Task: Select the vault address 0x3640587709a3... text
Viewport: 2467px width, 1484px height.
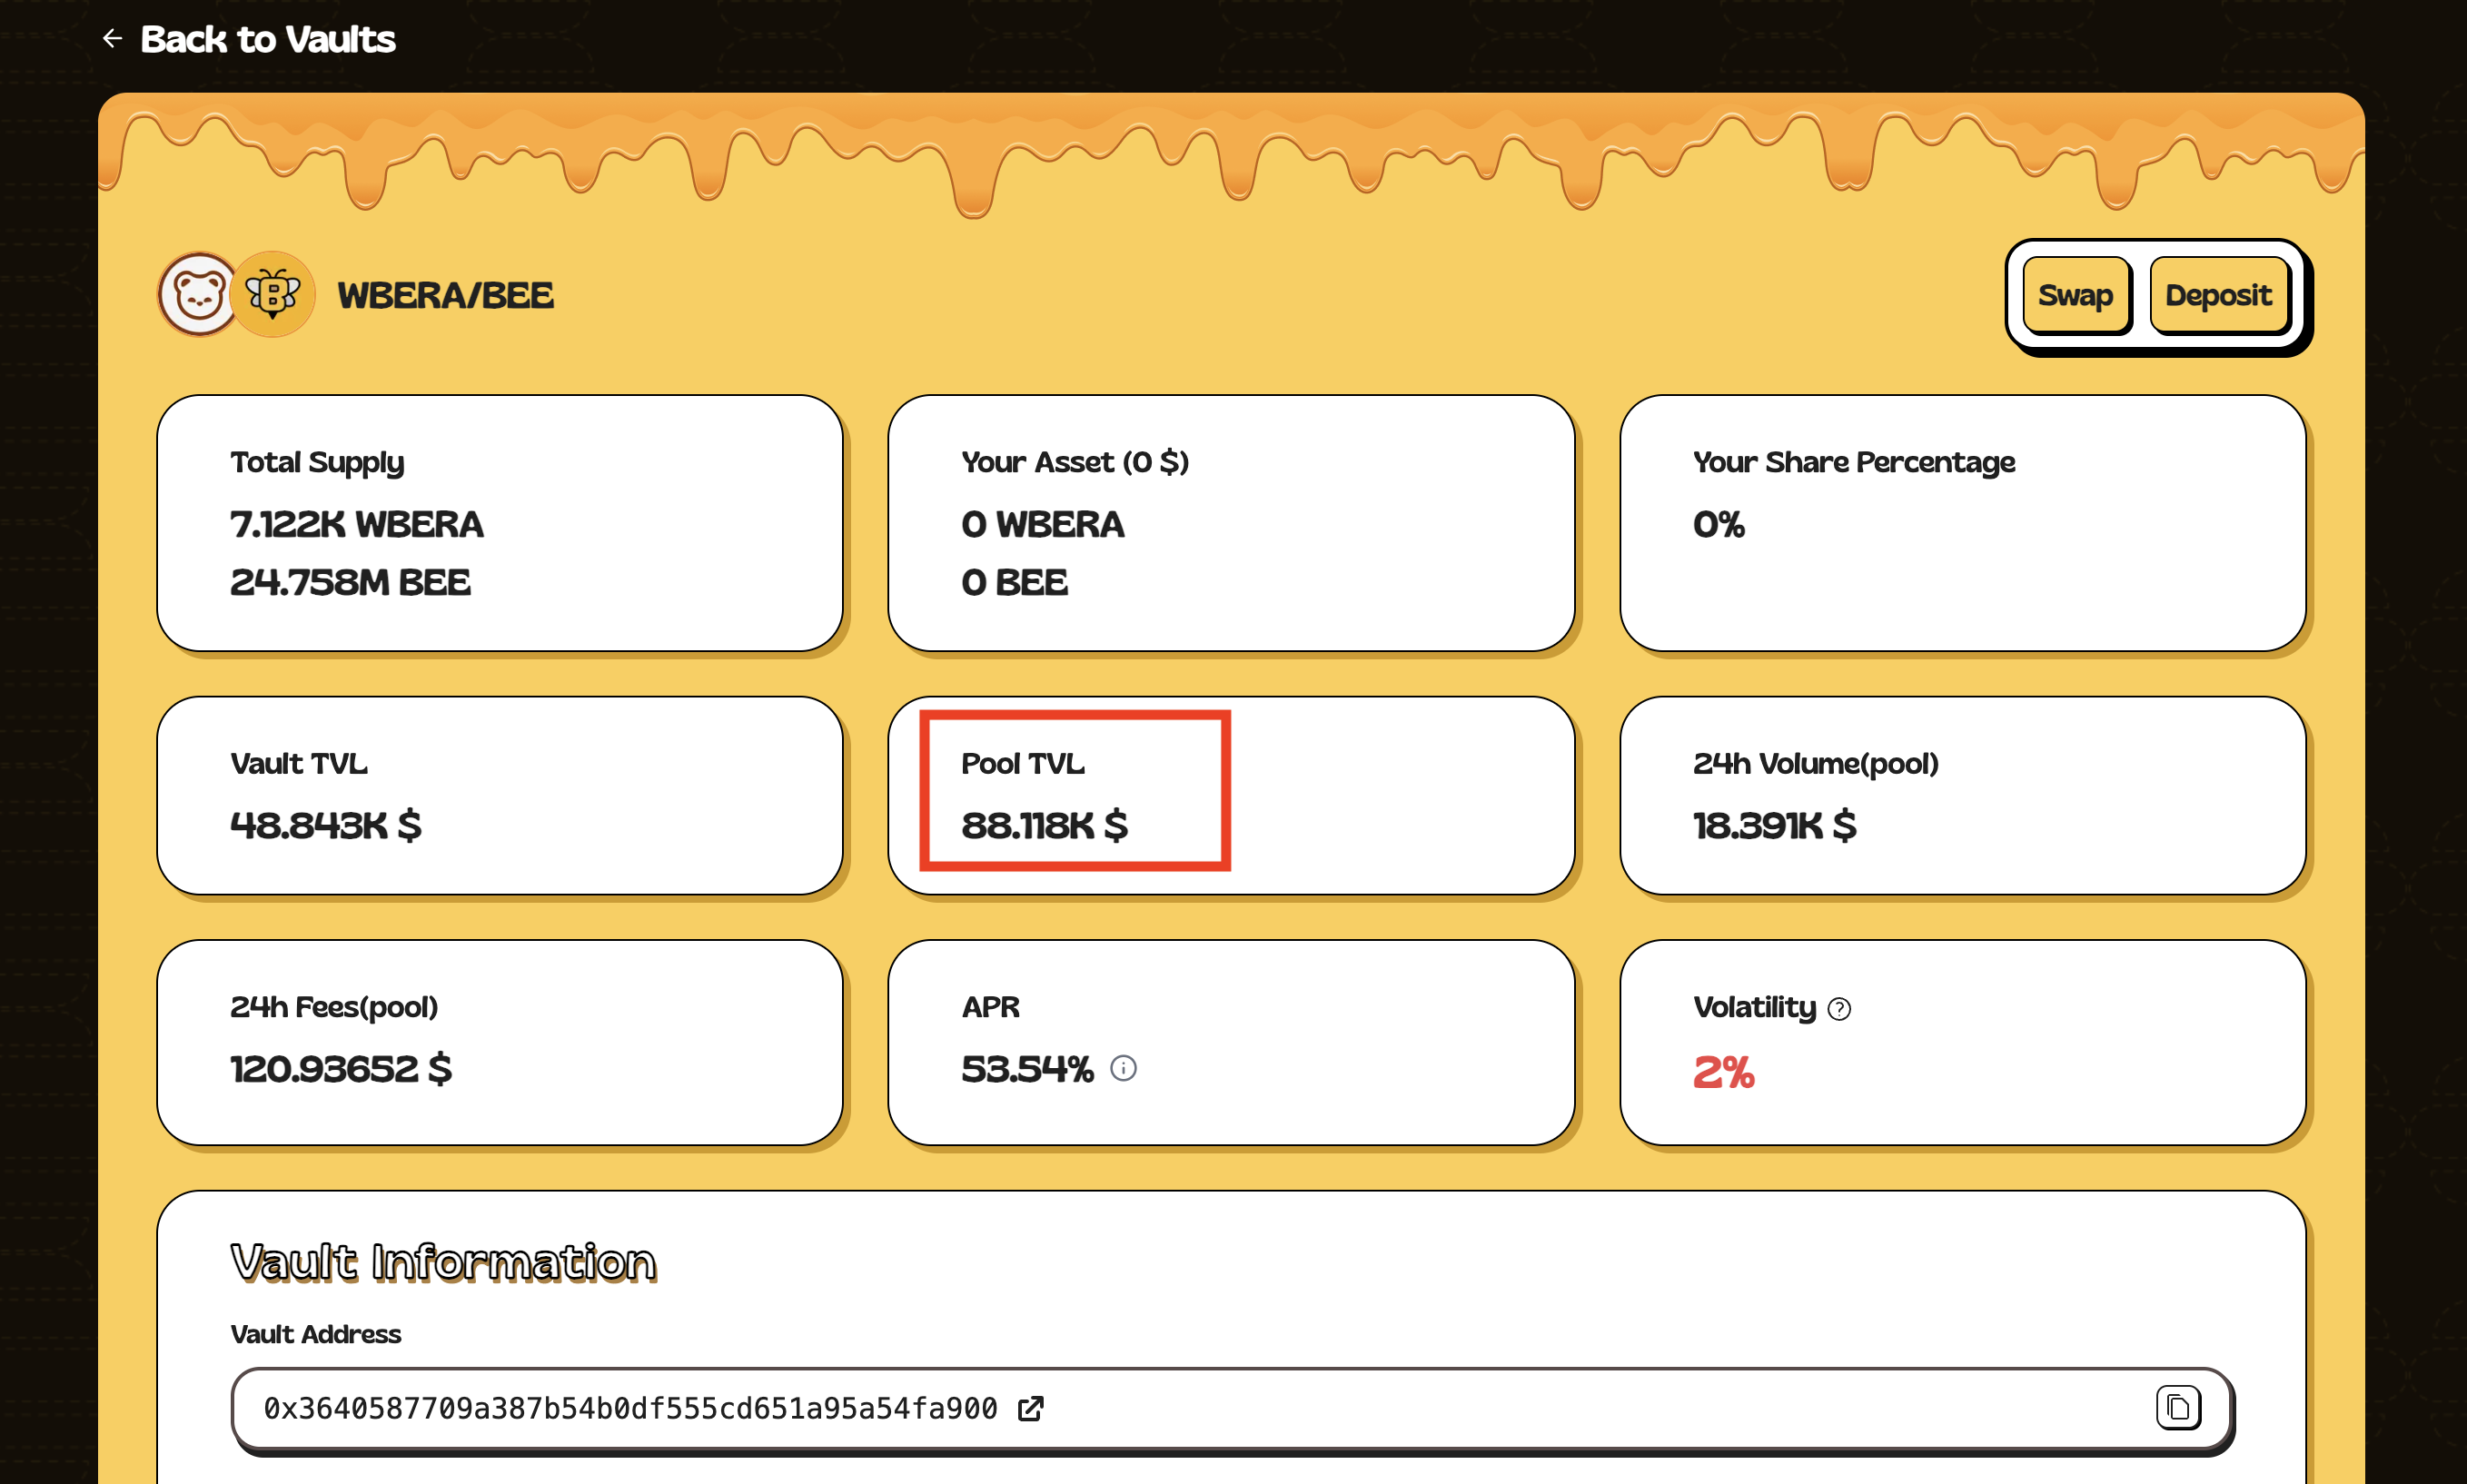Action: [630, 1409]
